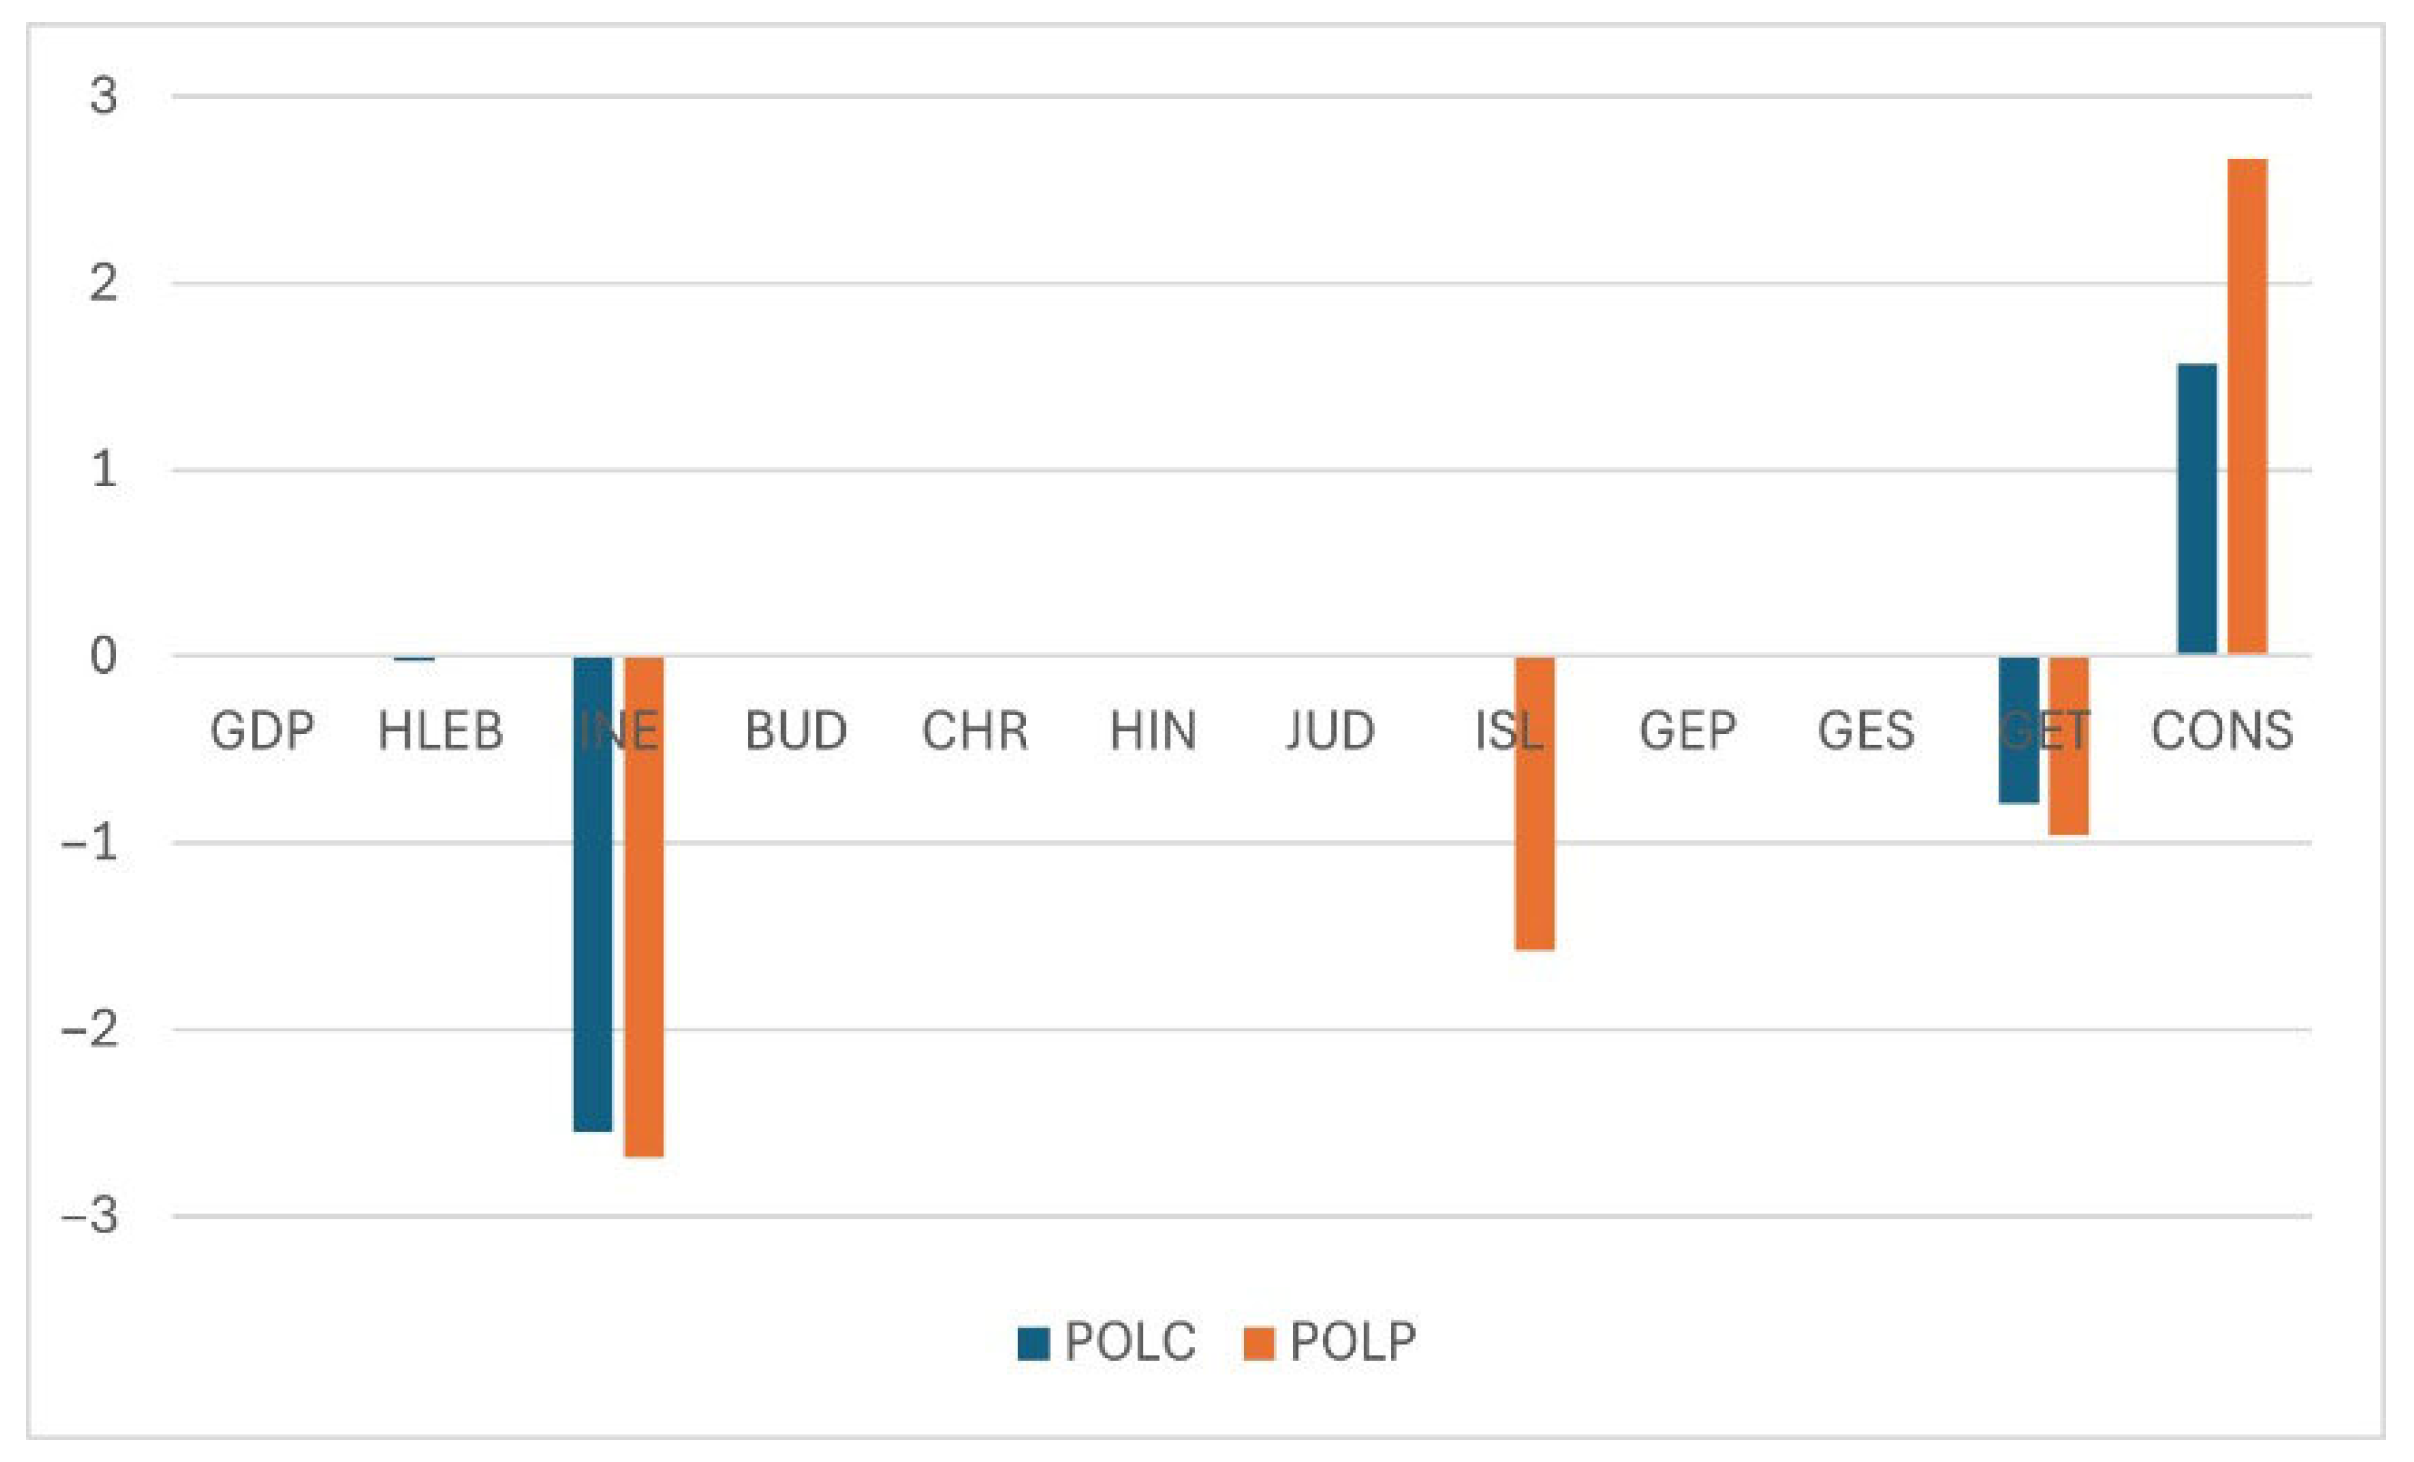Click the y-axis value 3 label
Image resolution: width=2414 pixels, height=1462 pixels.
pyautogui.click(x=103, y=97)
